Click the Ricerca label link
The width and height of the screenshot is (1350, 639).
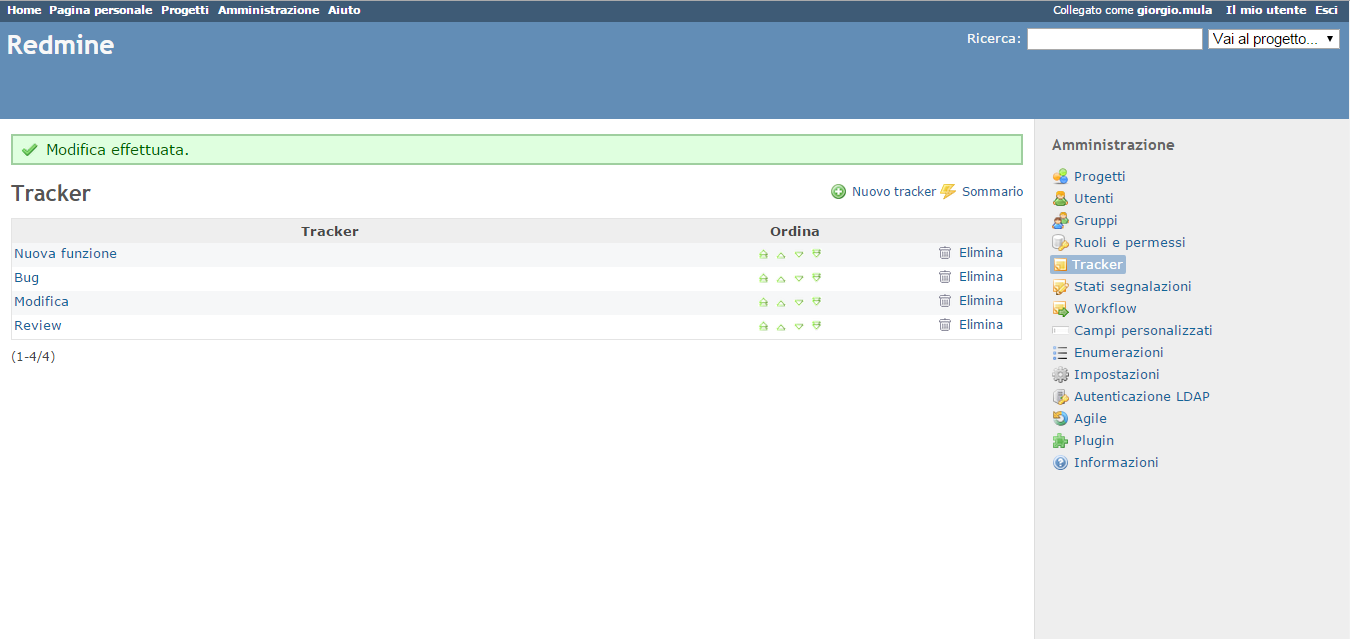click(993, 39)
